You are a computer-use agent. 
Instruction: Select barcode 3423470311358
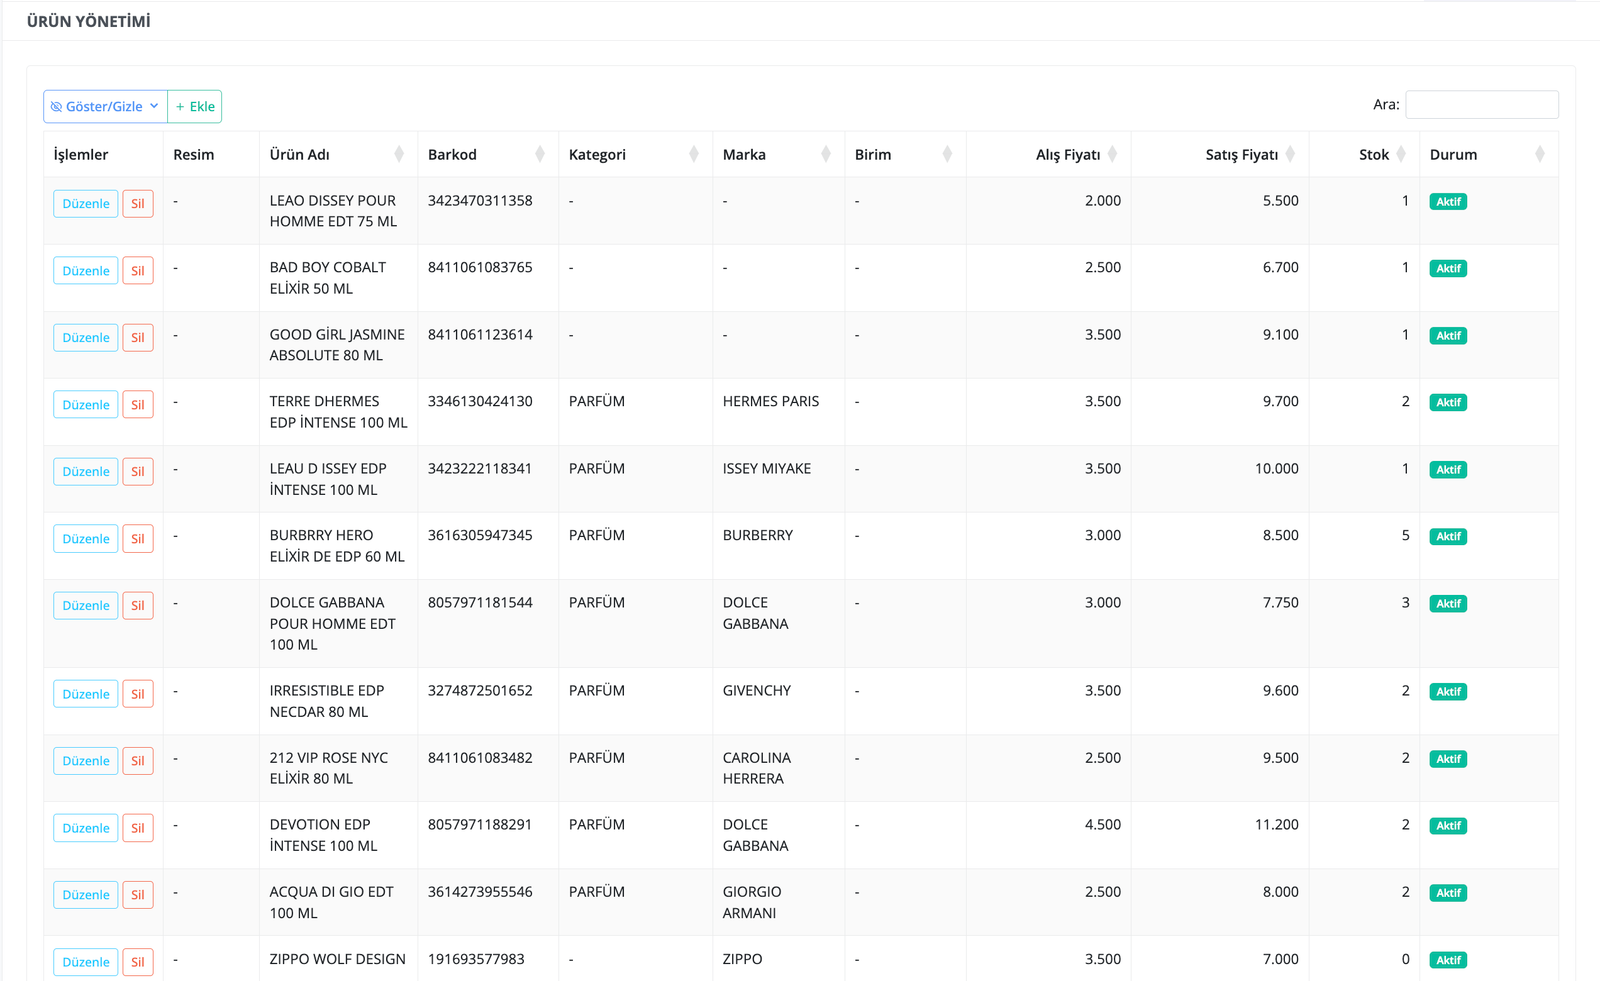pyautogui.click(x=480, y=201)
